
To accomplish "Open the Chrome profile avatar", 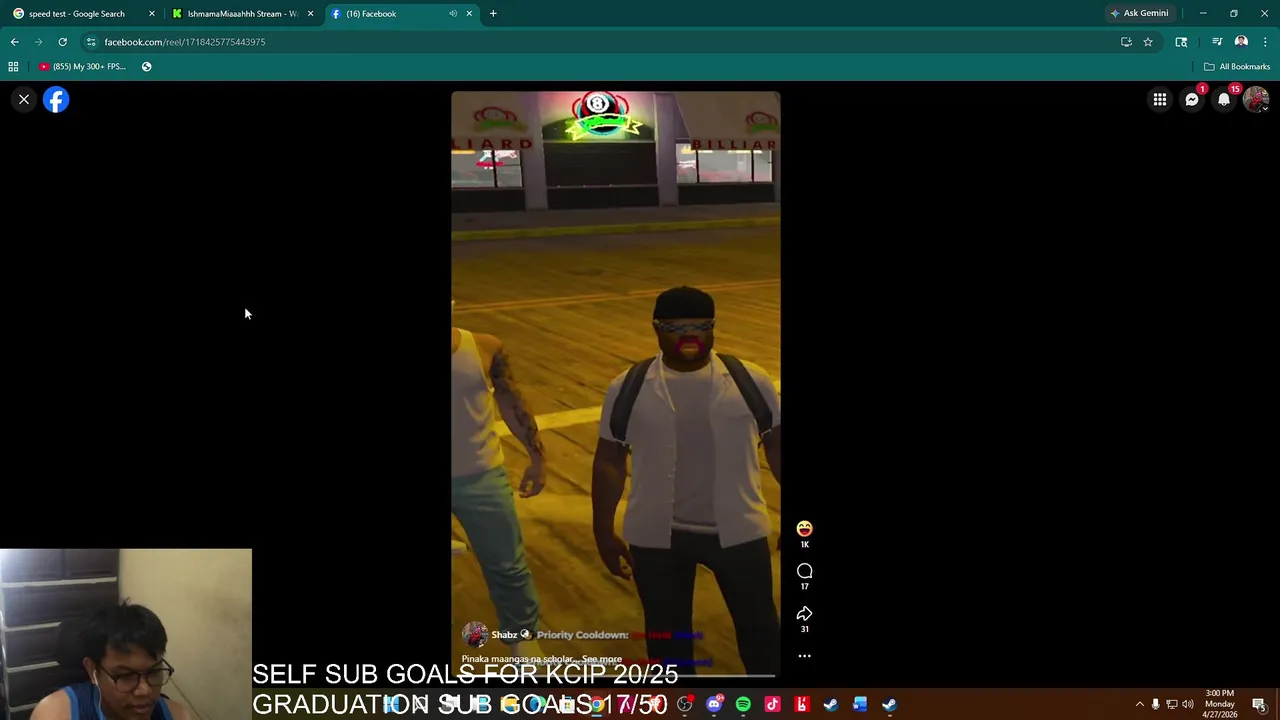I will [1241, 42].
